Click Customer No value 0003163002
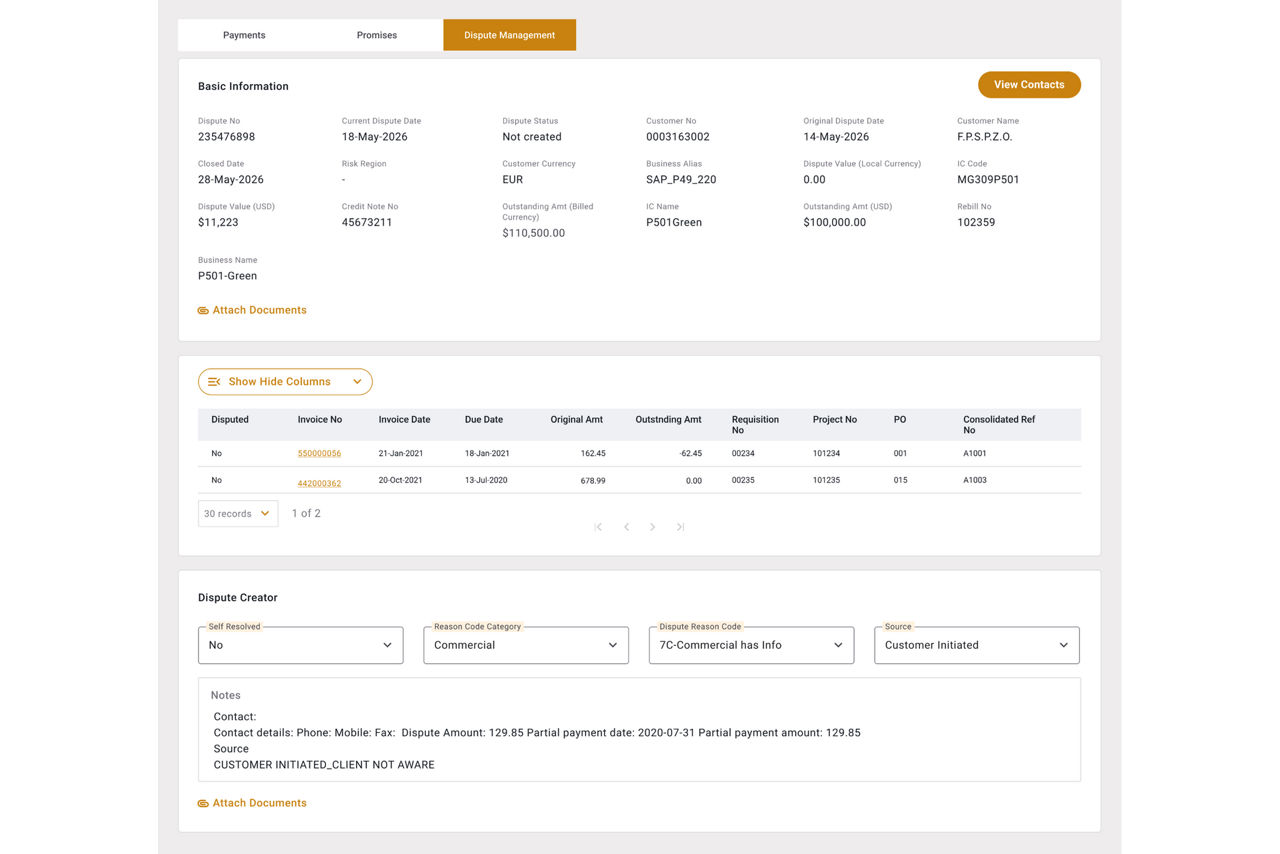The width and height of the screenshot is (1280, 854). tap(678, 137)
